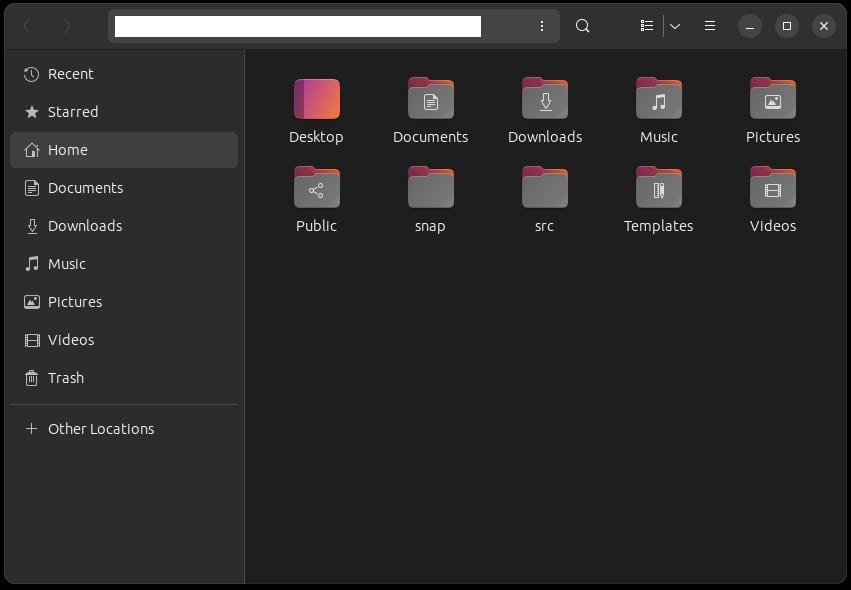Open the Desktop folder icon
Screen dimensions: 851x590
click(316, 99)
